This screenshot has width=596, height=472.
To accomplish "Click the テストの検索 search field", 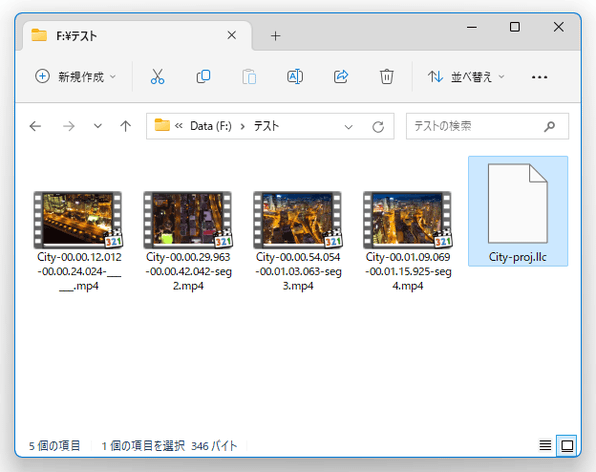I will pos(487,126).
